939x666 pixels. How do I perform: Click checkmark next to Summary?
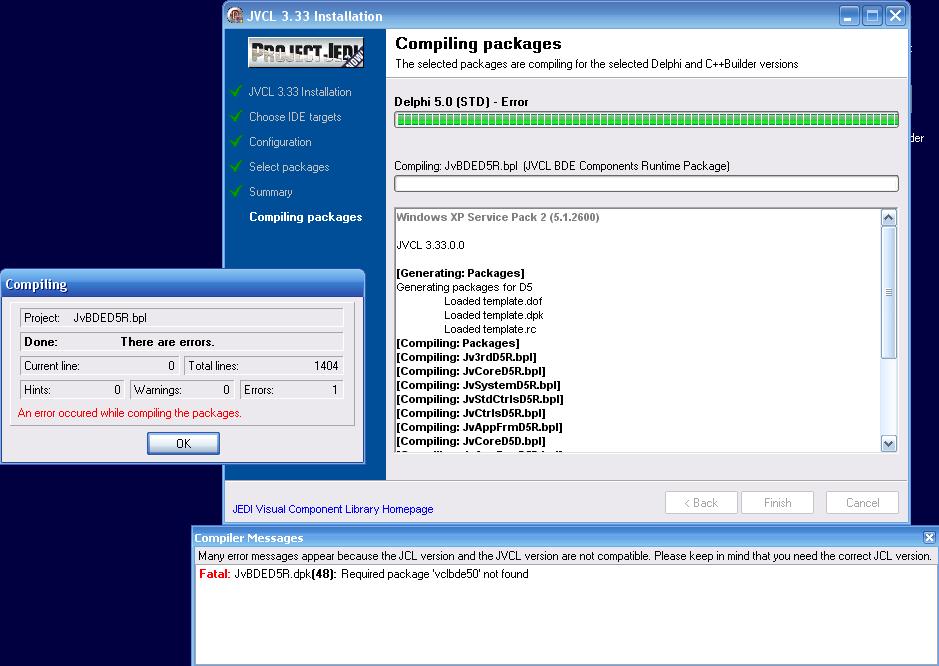[237, 191]
